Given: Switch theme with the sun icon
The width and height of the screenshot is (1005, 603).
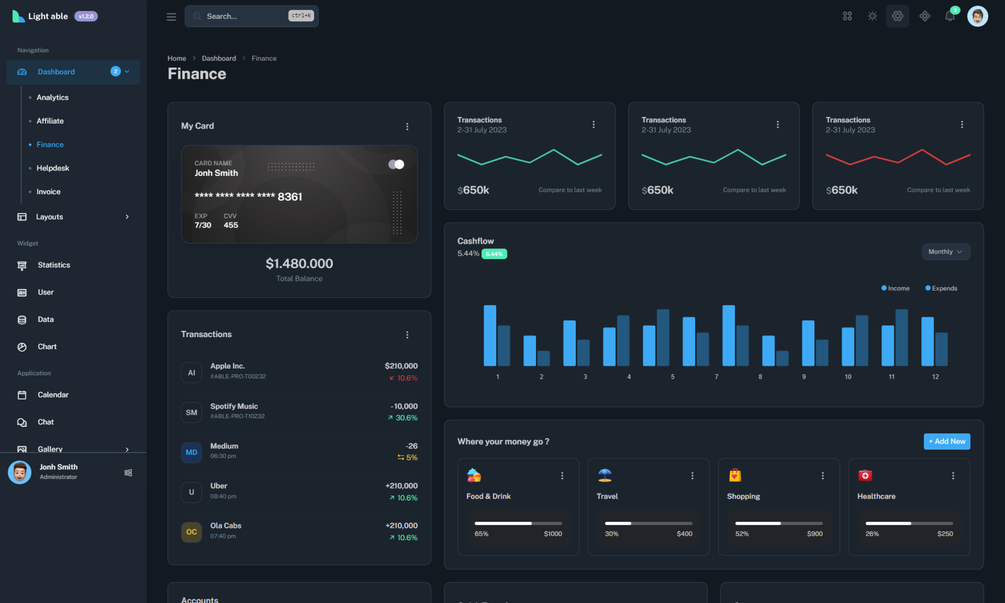Looking at the screenshot, I should click(872, 16).
